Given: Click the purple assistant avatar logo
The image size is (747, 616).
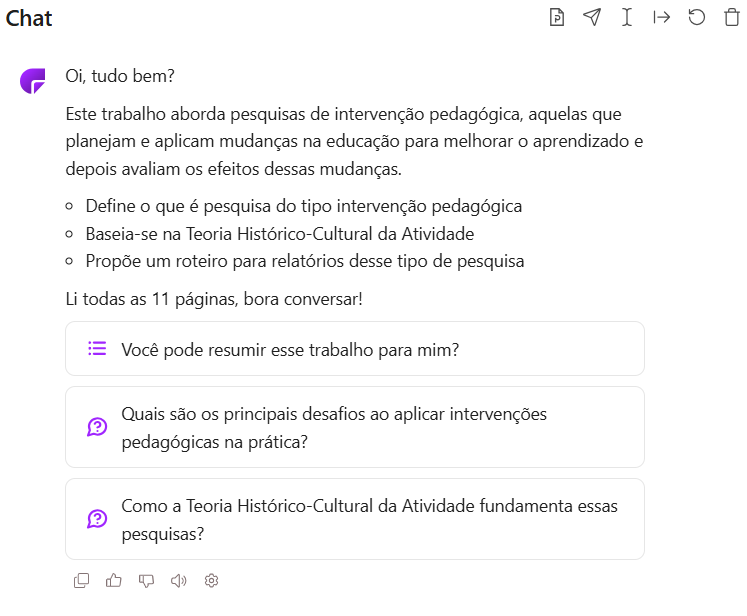Looking at the screenshot, I should click(33, 81).
